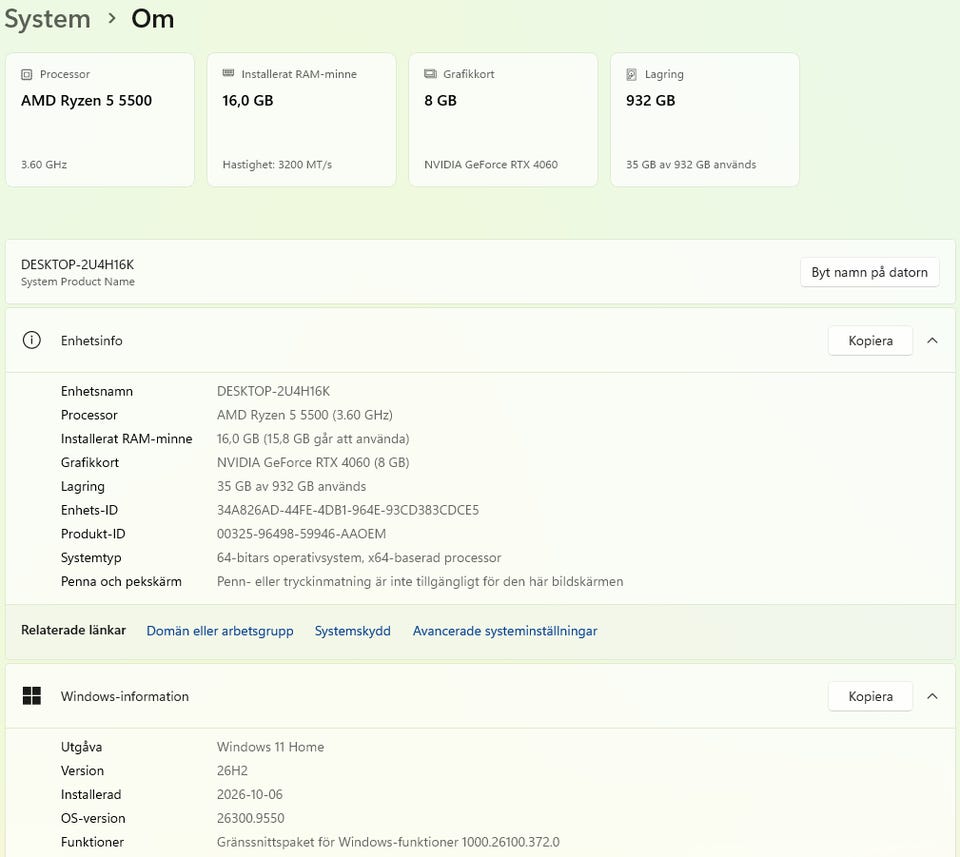Open Domän eller arbetsgrupp link

coord(220,631)
